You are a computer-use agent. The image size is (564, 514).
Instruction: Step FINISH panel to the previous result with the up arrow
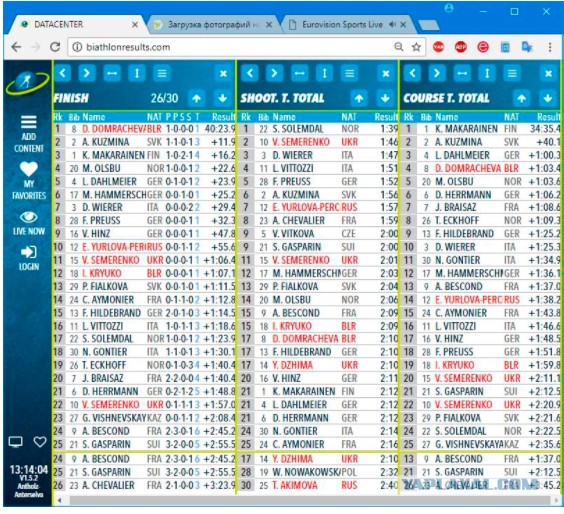[x=196, y=98]
